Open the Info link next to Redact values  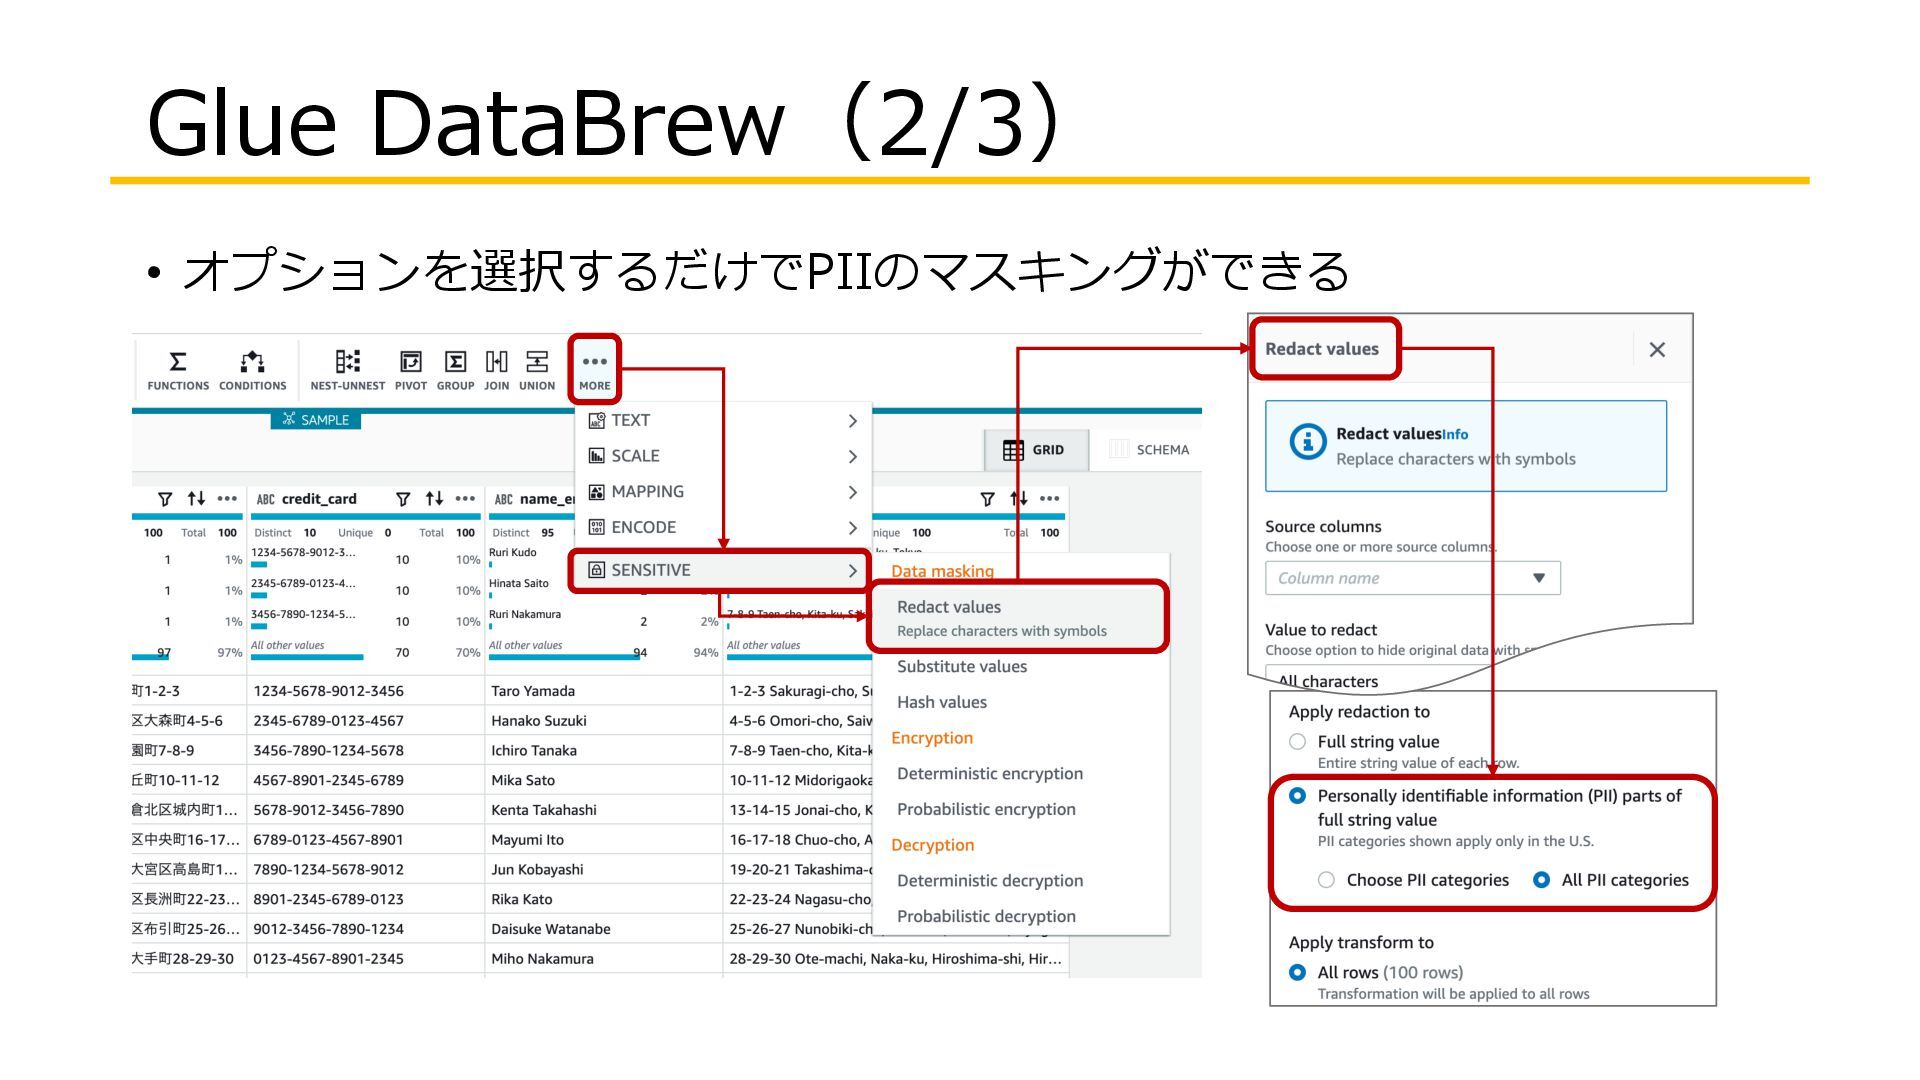tap(1455, 435)
